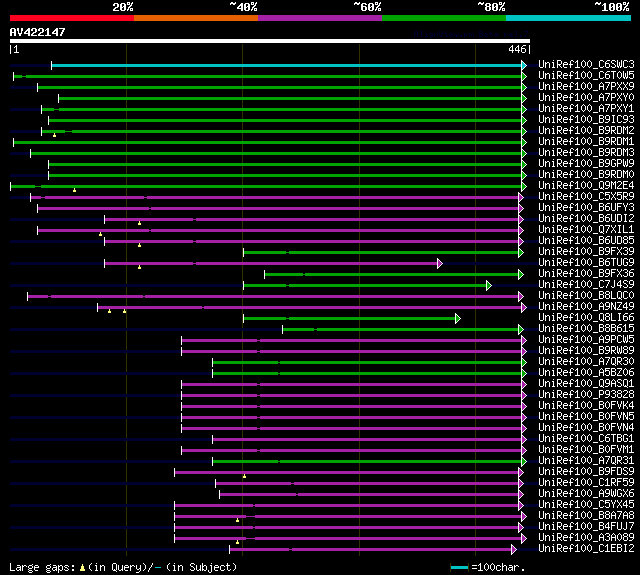Select the UniRef100_B9RDM1 label
Screen dimensions: 640x575
click(x=586, y=142)
